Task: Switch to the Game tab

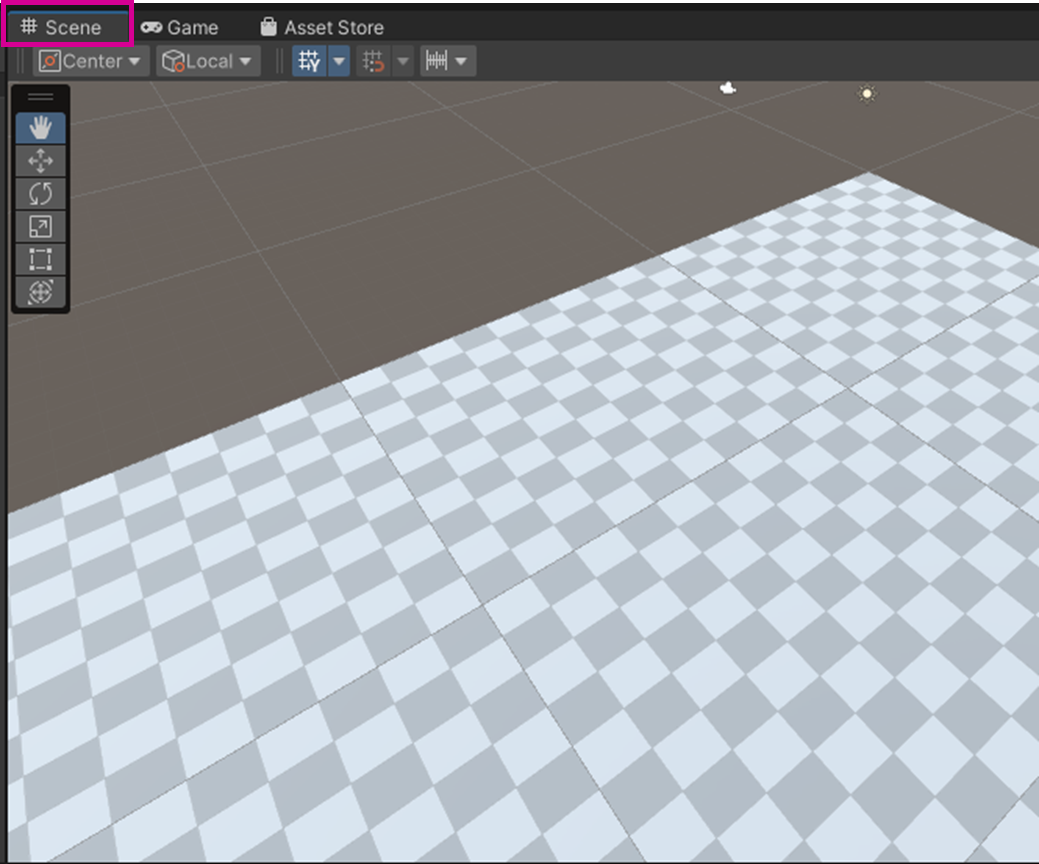Action: [180, 27]
